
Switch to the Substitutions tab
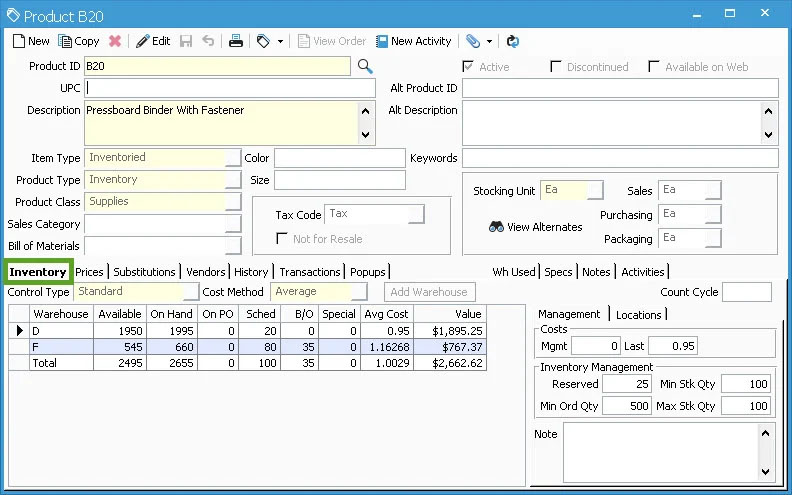(x=144, y=272)
